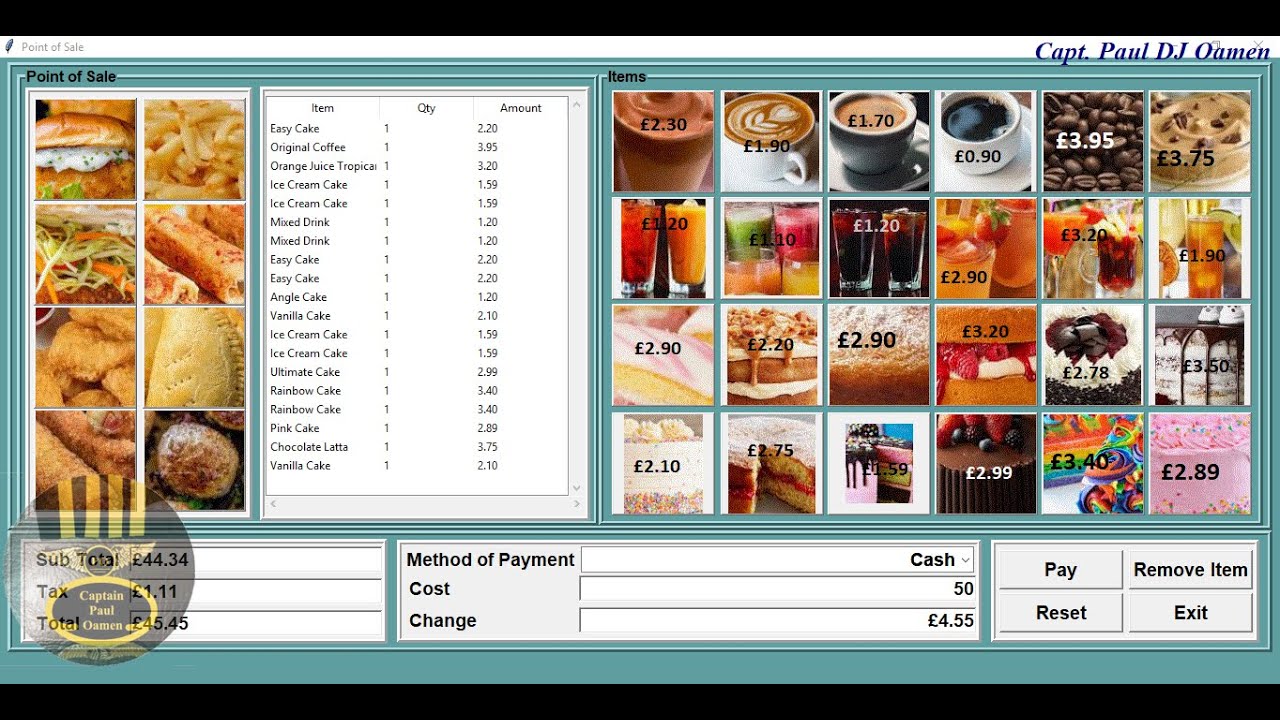Select the £1.59 ice cream cake
The image size is (1280, 720).
click(879, 463)
